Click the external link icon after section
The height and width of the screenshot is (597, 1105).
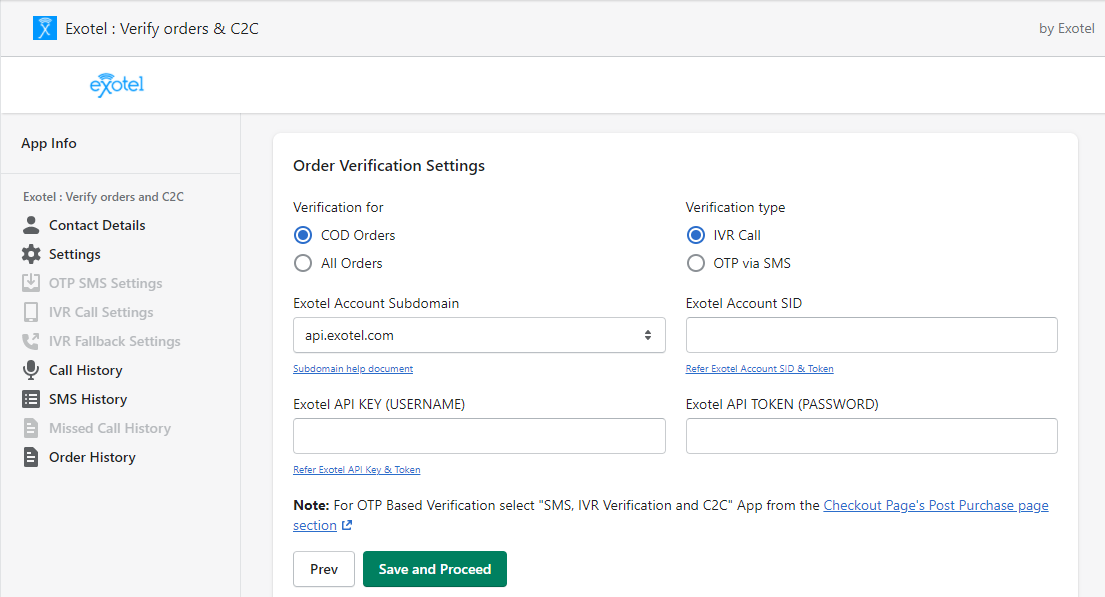click(x=347, y=525)
